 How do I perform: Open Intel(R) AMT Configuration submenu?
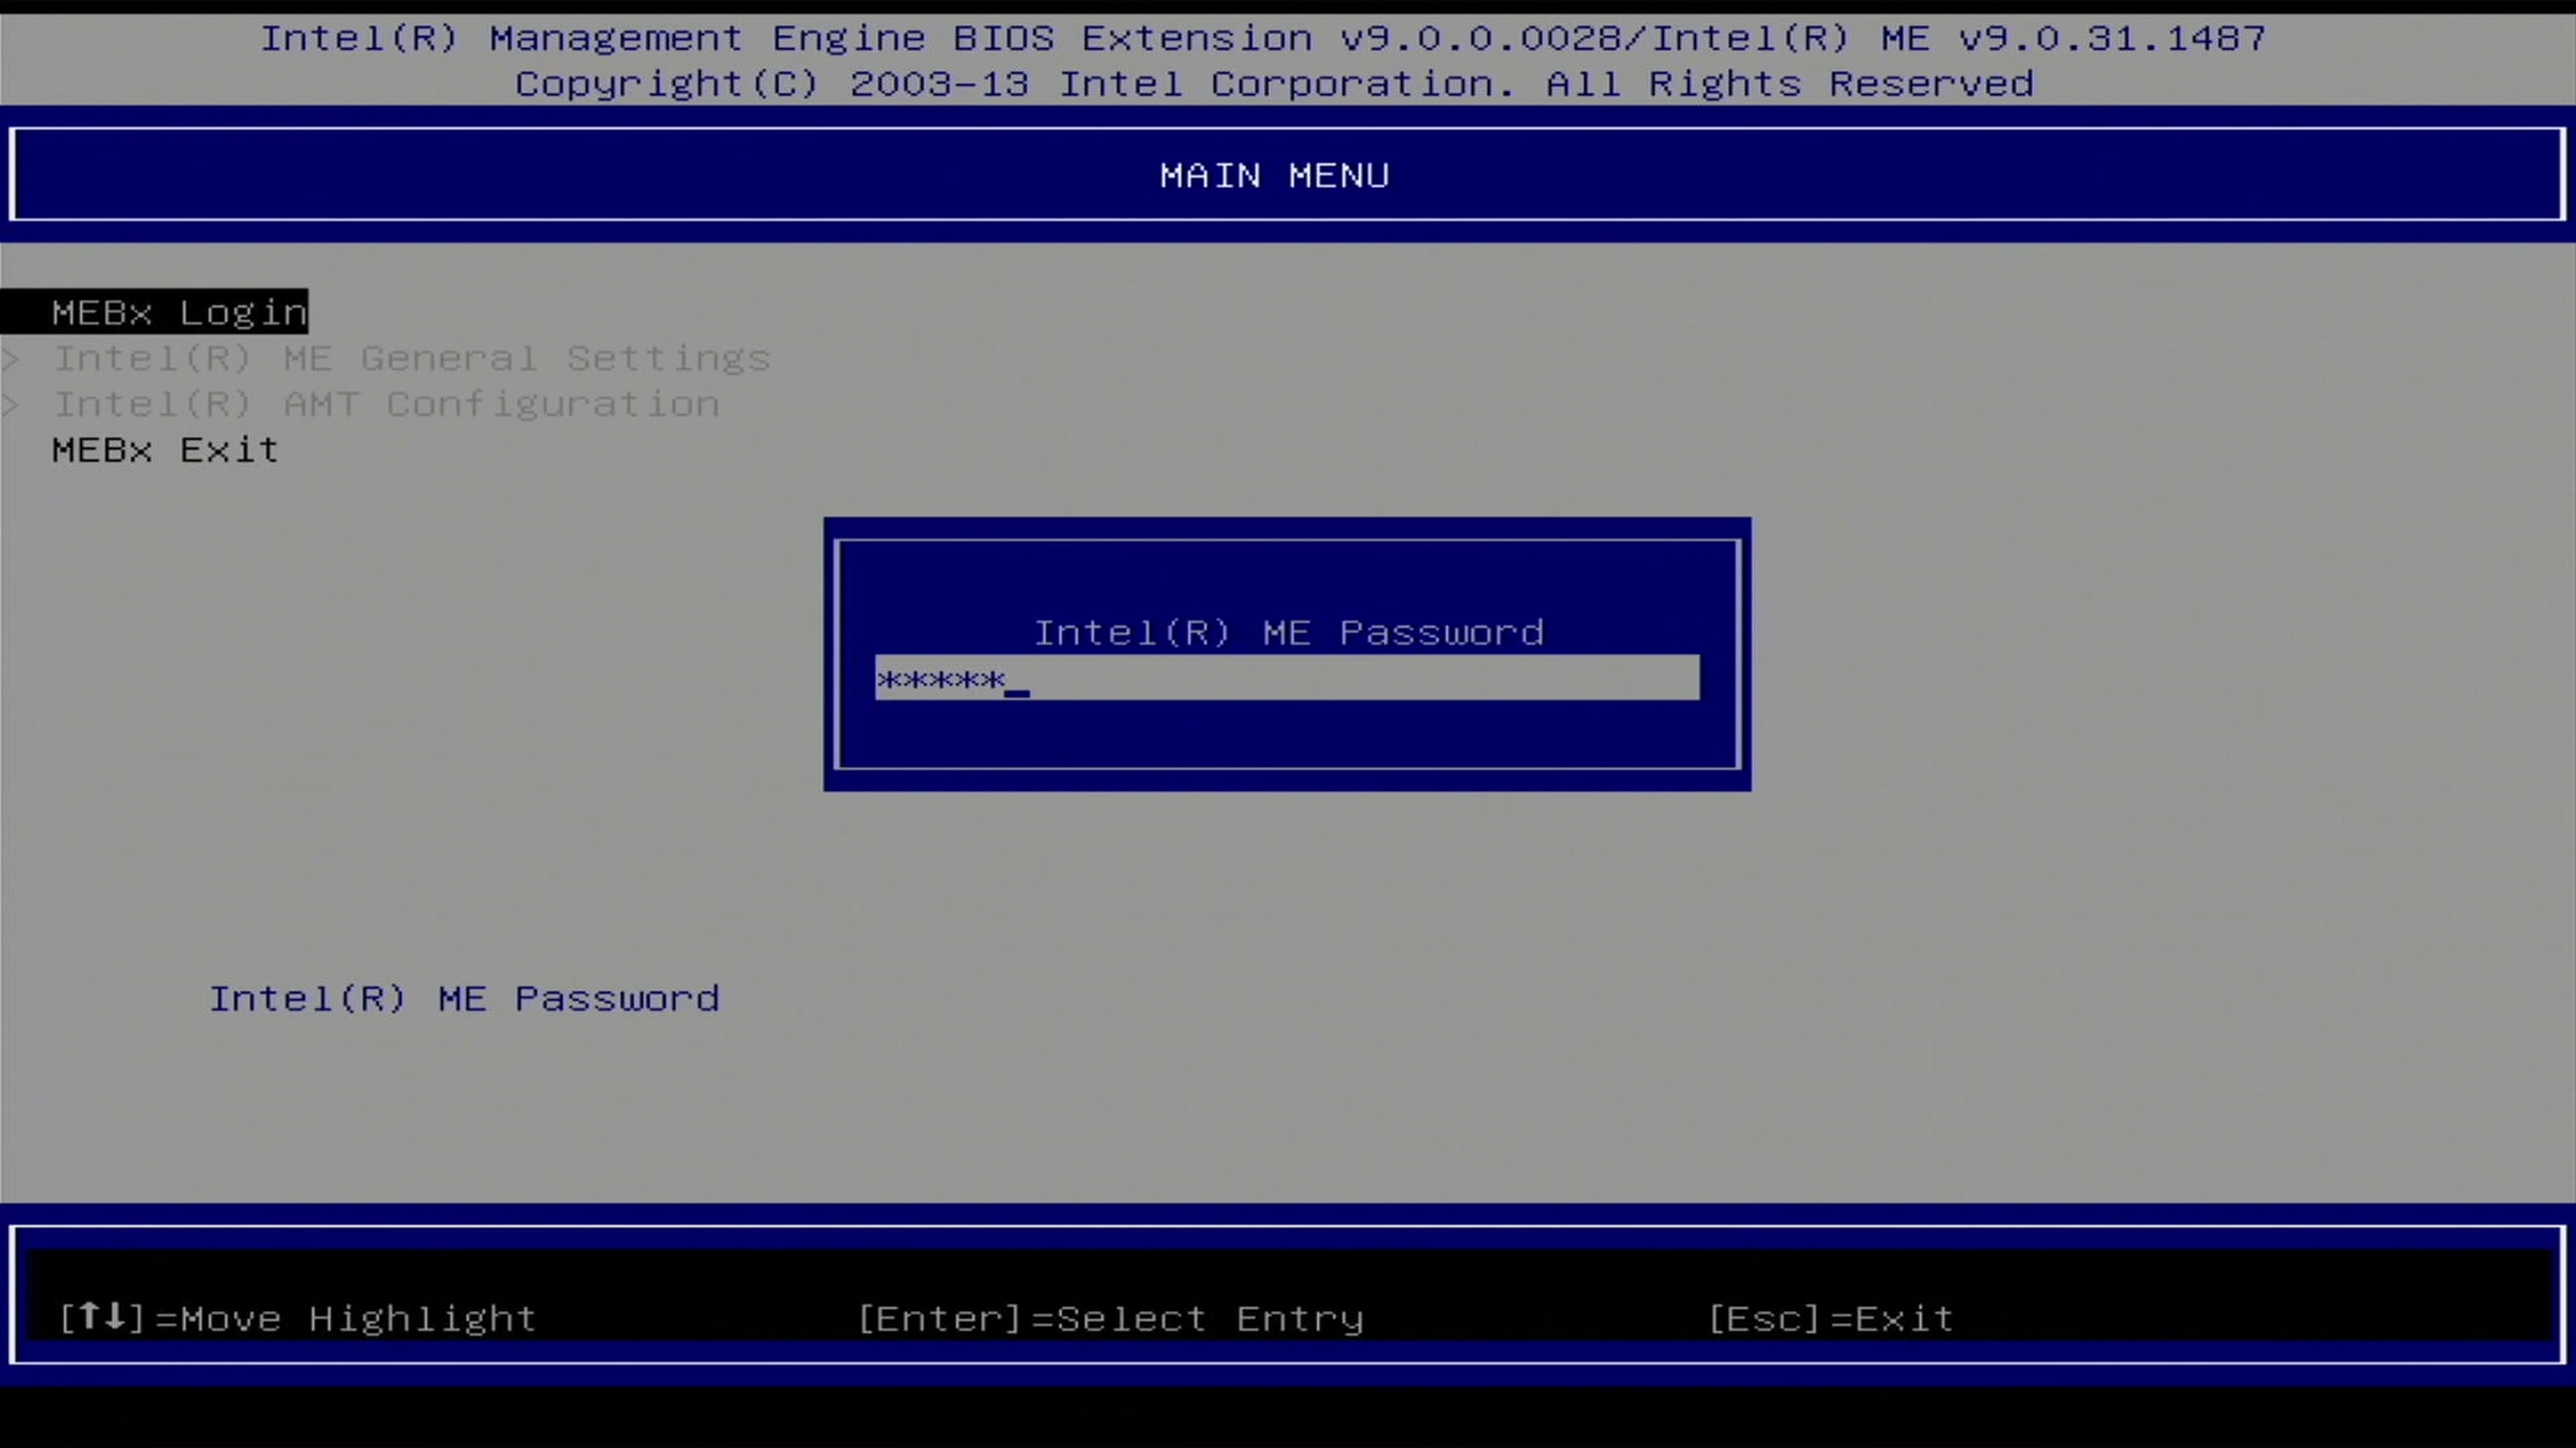click(x=386, y=404)
